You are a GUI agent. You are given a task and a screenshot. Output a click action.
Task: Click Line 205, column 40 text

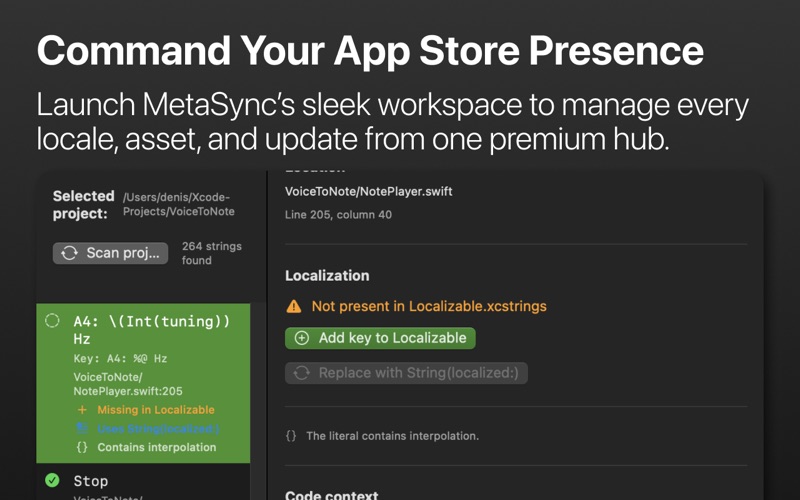pos(338,215)
